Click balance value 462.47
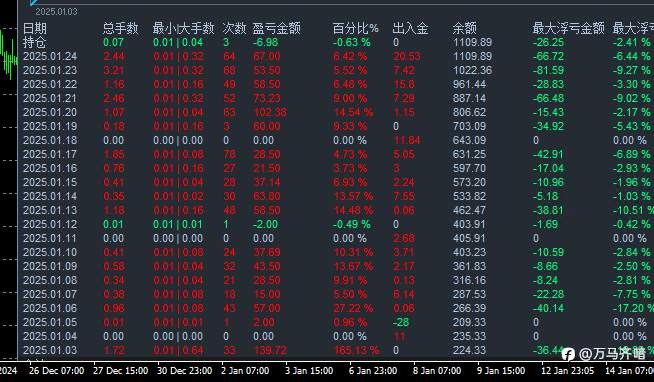Image resolution: width=654 pixels, height=382 pixels. click(x=469, y=210)
